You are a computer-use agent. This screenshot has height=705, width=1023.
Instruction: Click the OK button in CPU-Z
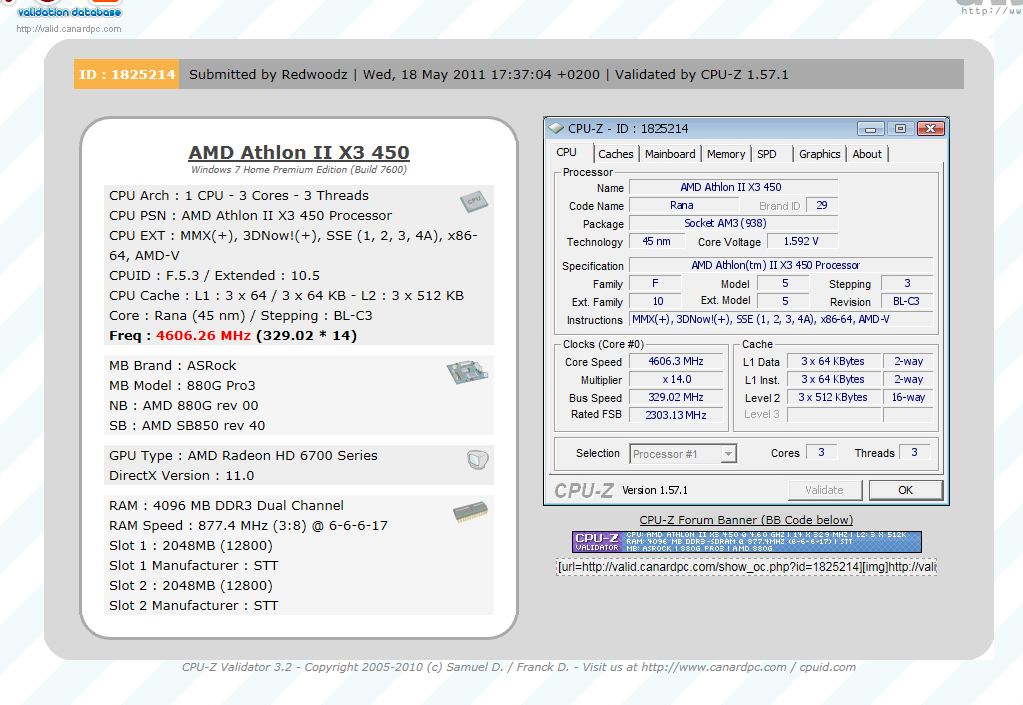(x=906, y=490)
